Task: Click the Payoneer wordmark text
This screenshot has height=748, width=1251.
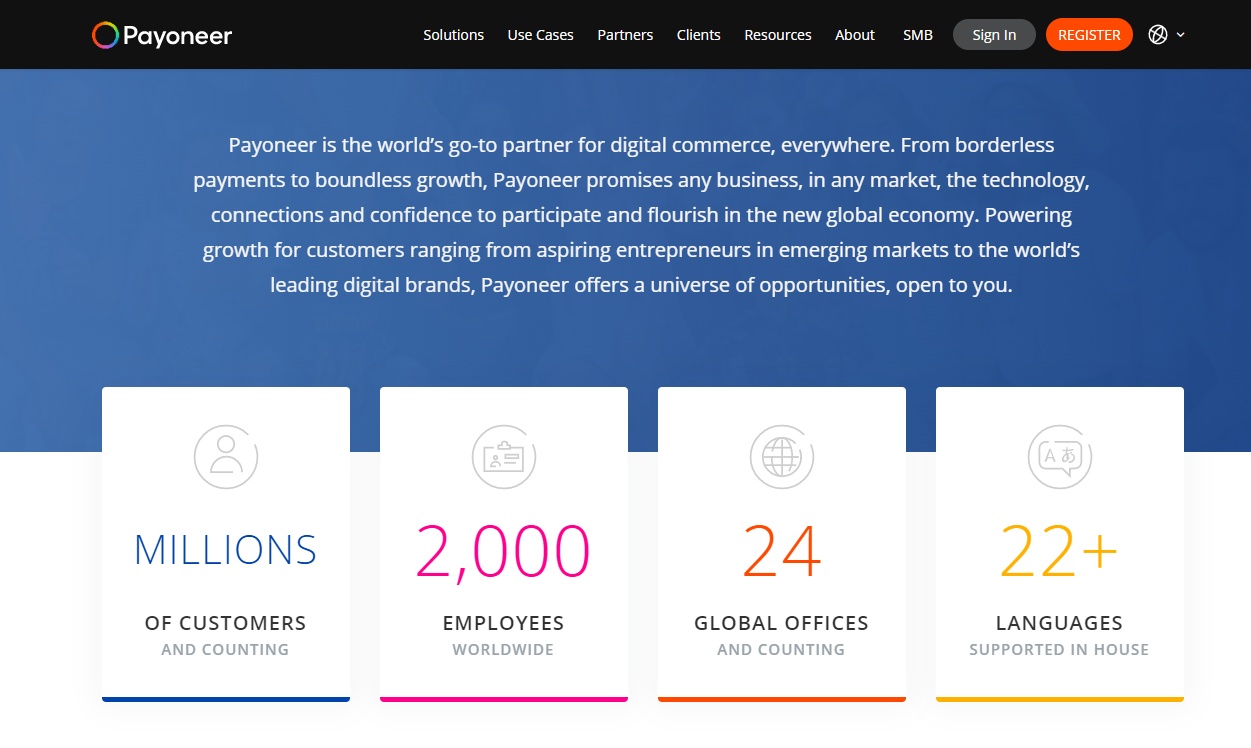Action: [177, 37]
